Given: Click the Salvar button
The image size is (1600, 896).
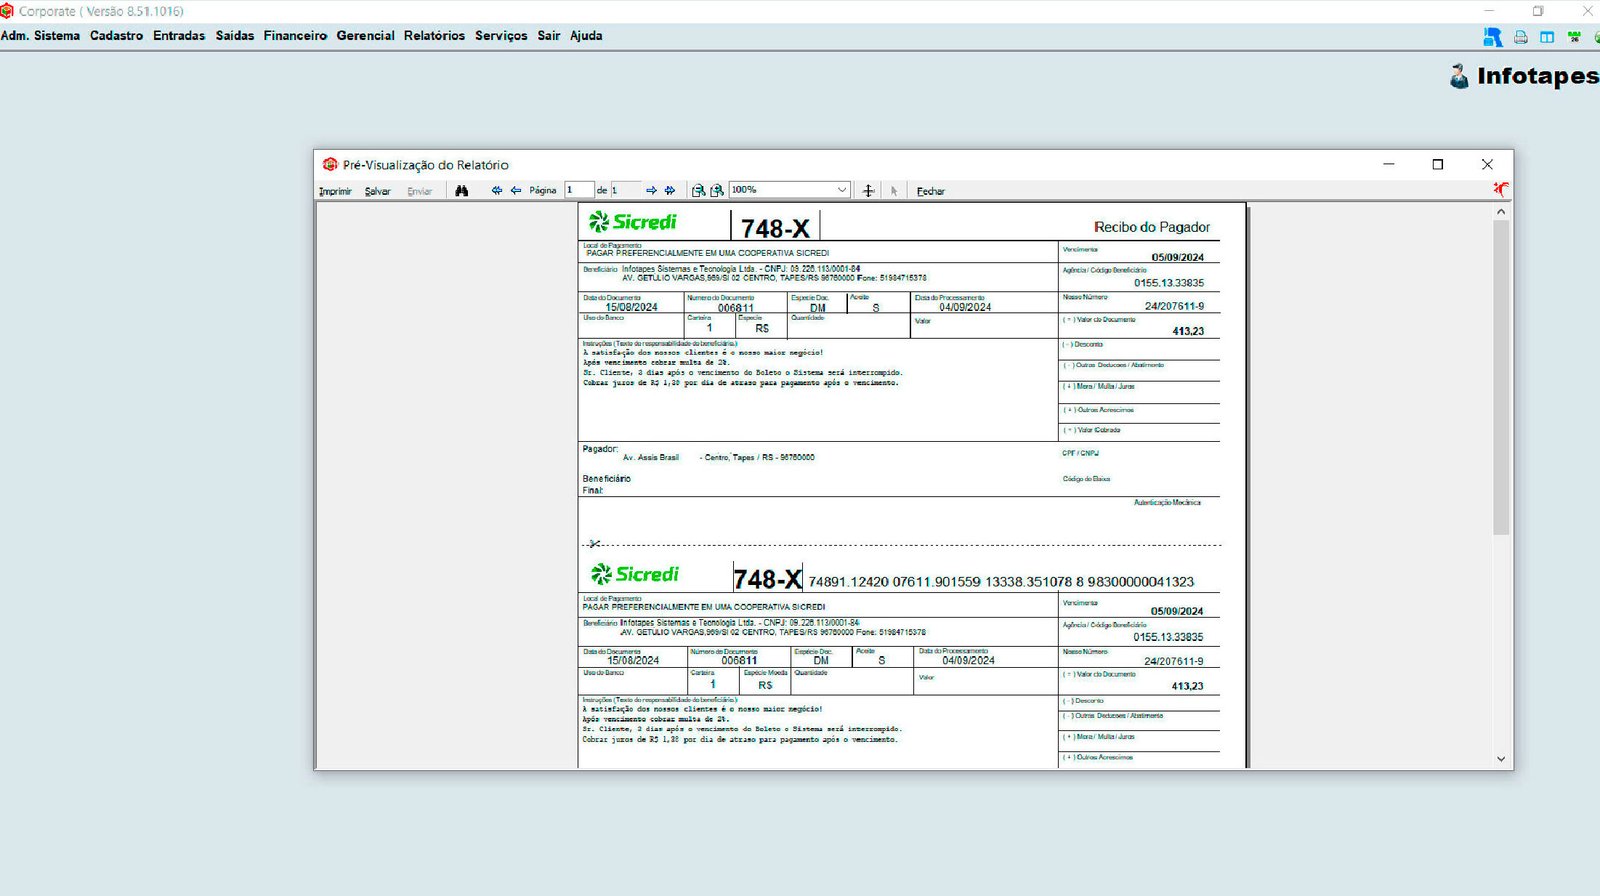Looking at the screenshot, I should pyautogui.click(x=377, y=191).
